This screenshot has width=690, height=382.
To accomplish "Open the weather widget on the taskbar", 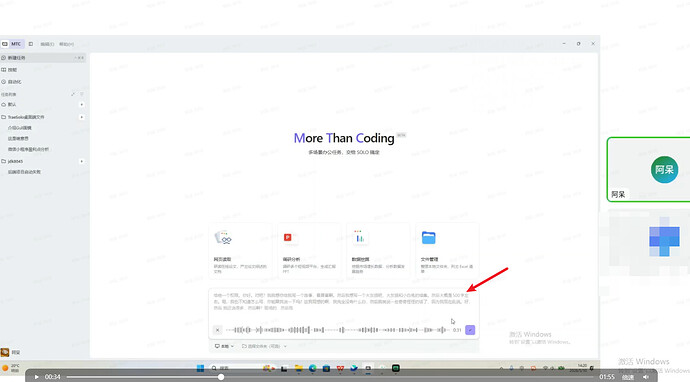I will point(11,368).
